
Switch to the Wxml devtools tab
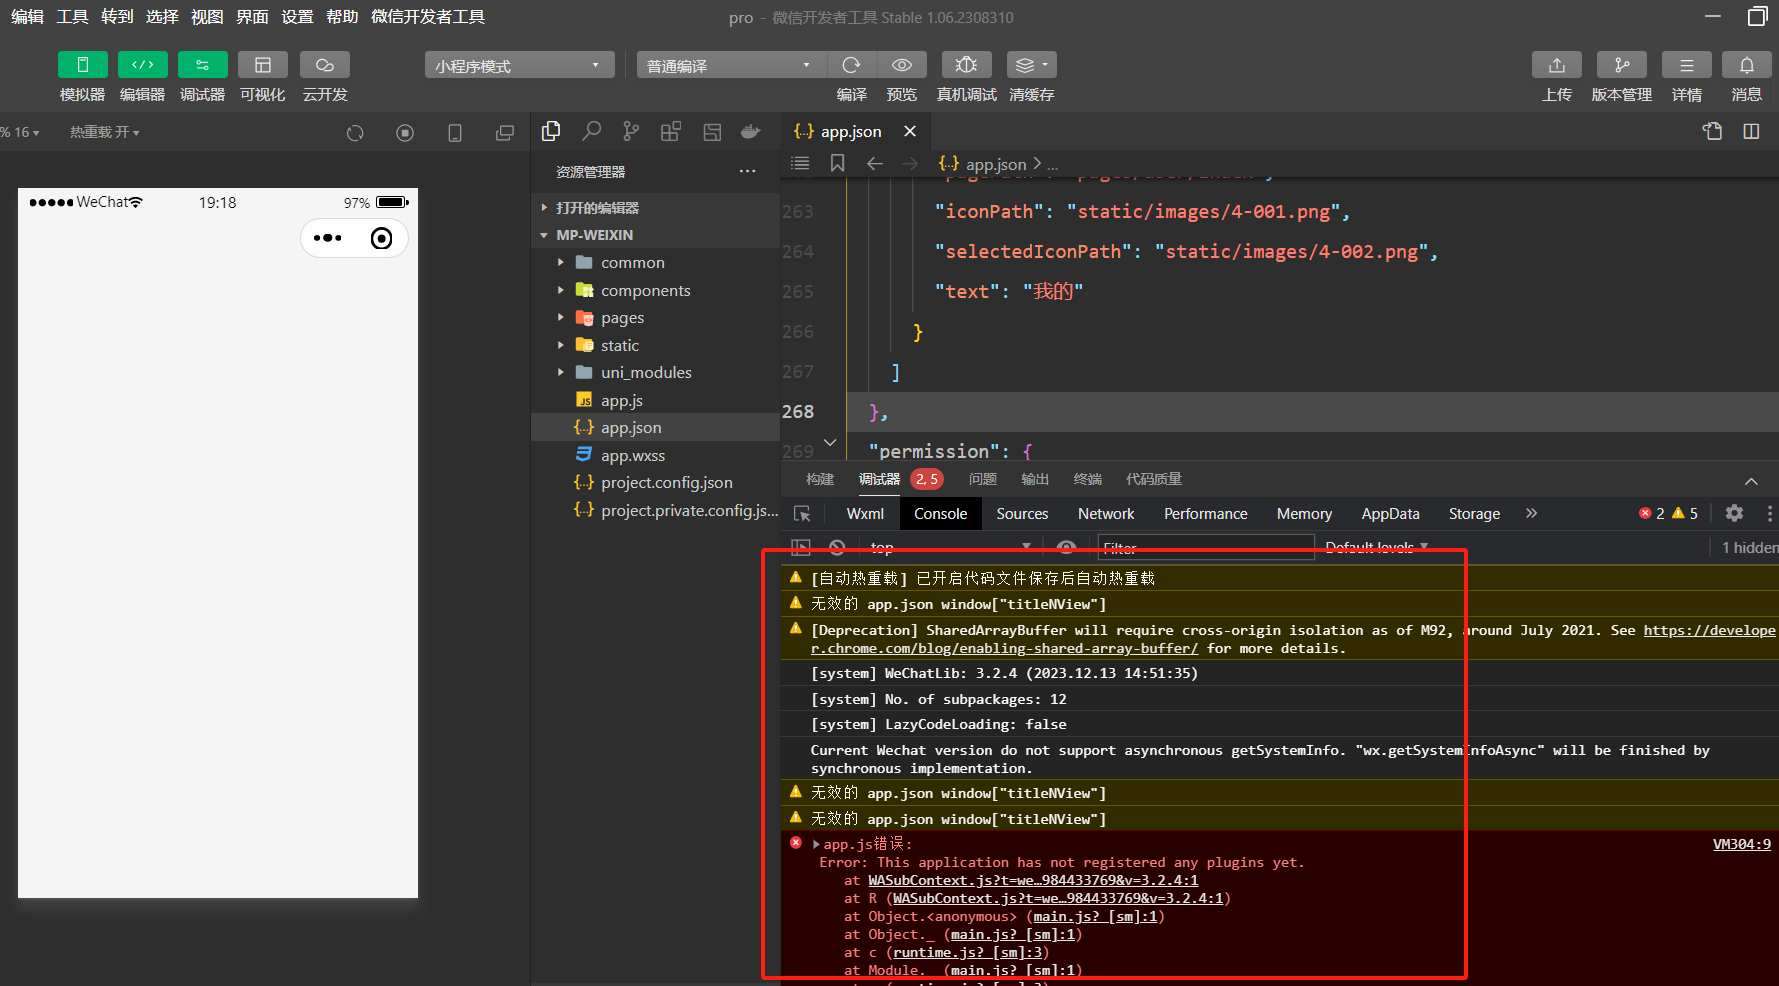click(865, 513)
